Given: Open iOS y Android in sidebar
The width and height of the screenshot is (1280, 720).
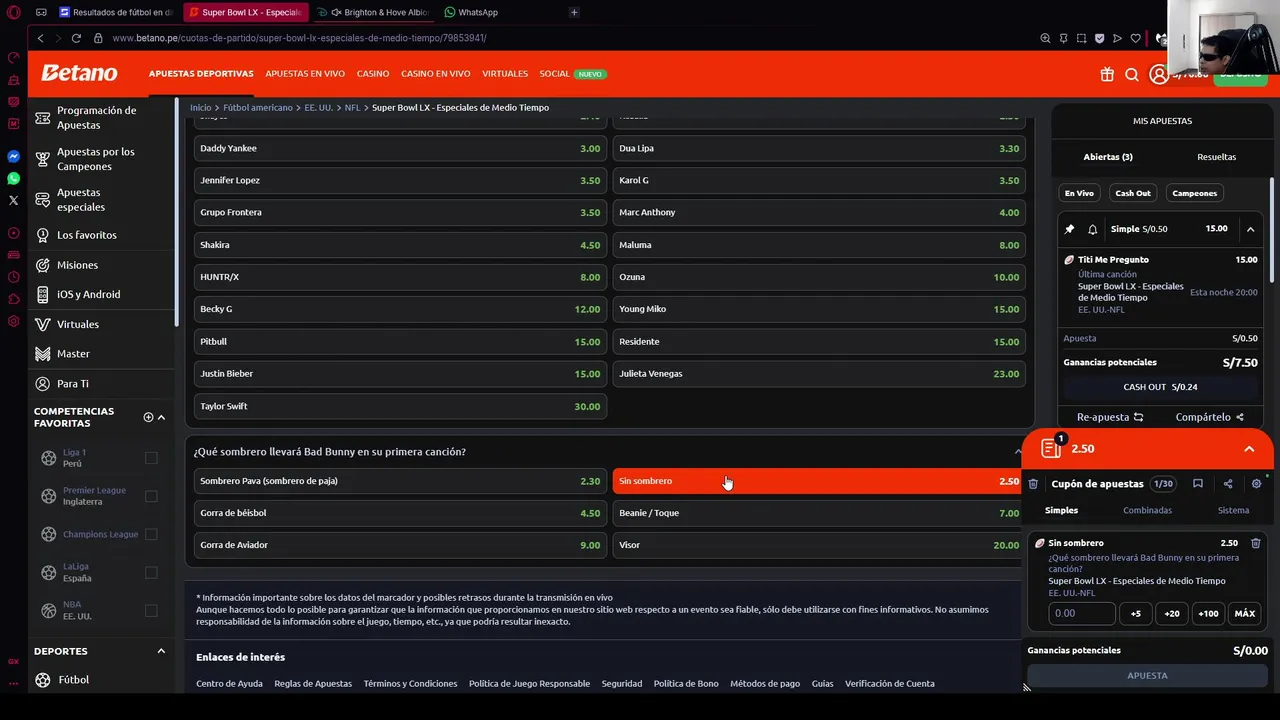Looking at the screenshot, I should tap(87, 294).
